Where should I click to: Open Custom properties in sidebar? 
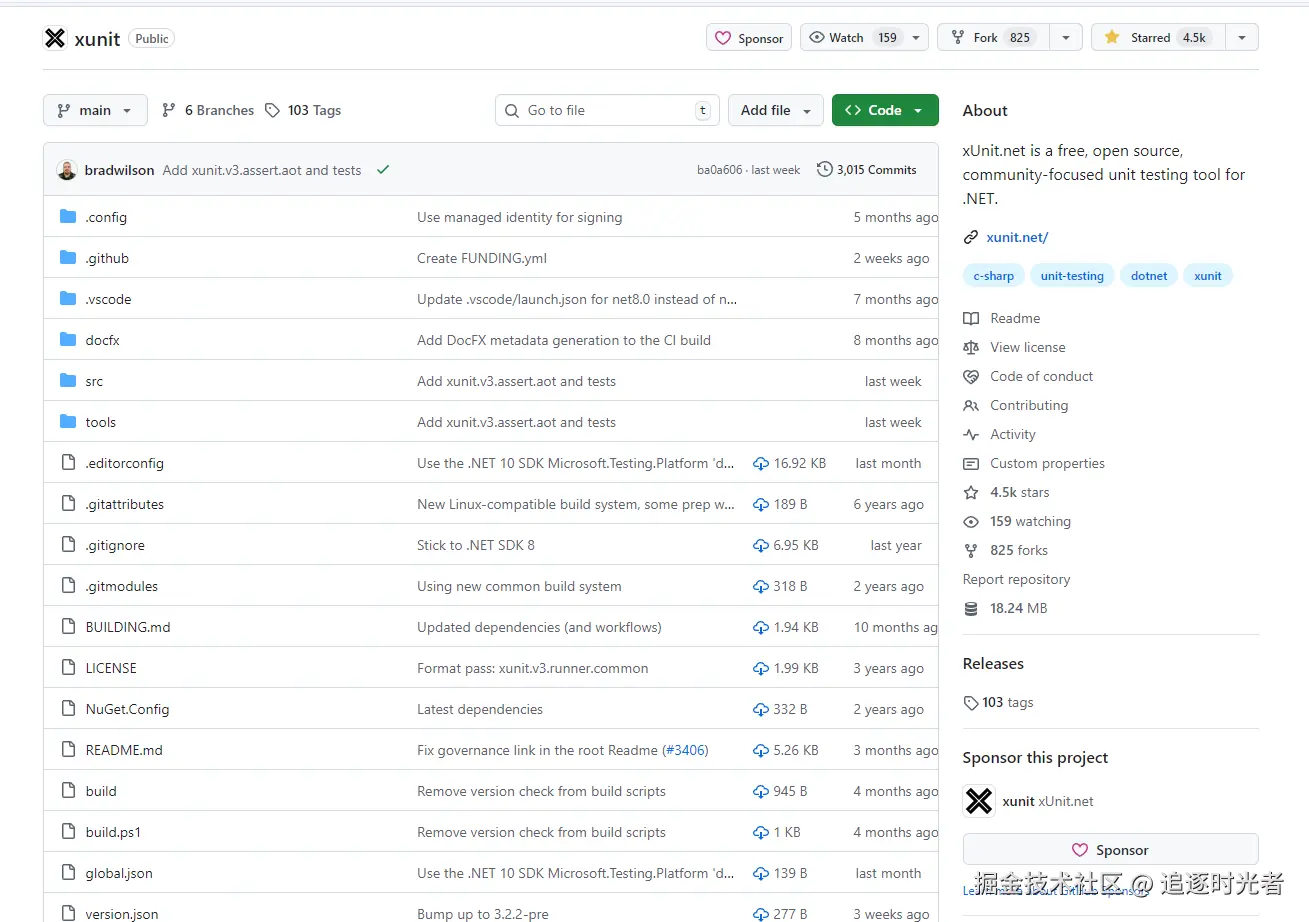pos(1034,463)
